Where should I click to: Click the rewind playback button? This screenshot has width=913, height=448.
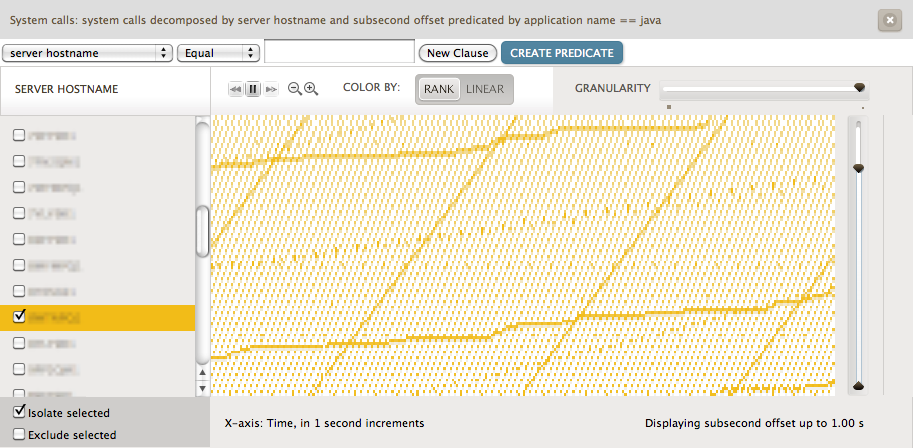[236, 89]
